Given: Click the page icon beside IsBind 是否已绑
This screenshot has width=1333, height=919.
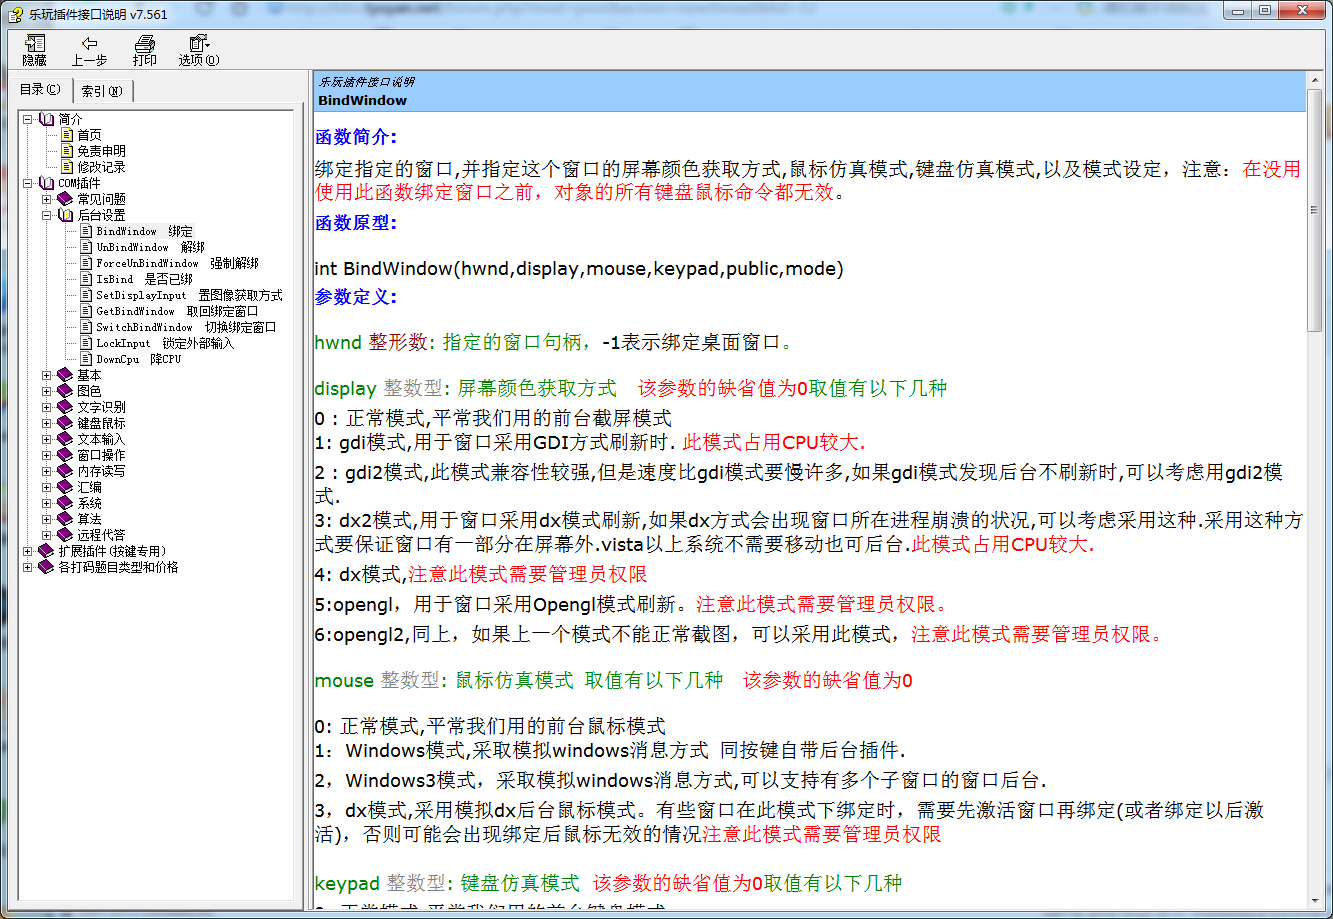Looking at the screenshot, I should click(x=86, y=279).
